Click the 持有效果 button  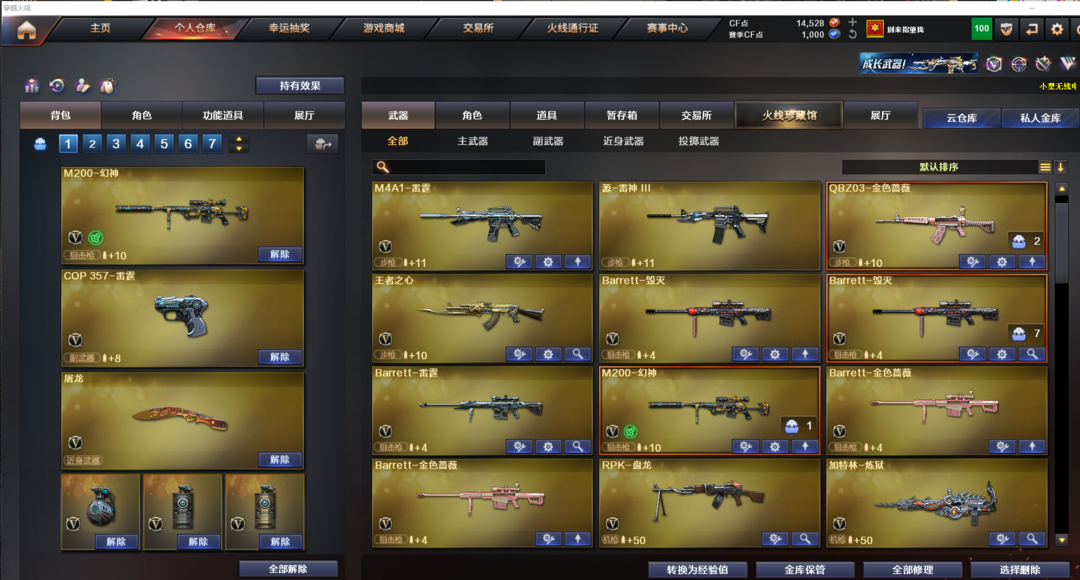pyautogui.click(x=300, y=85)
